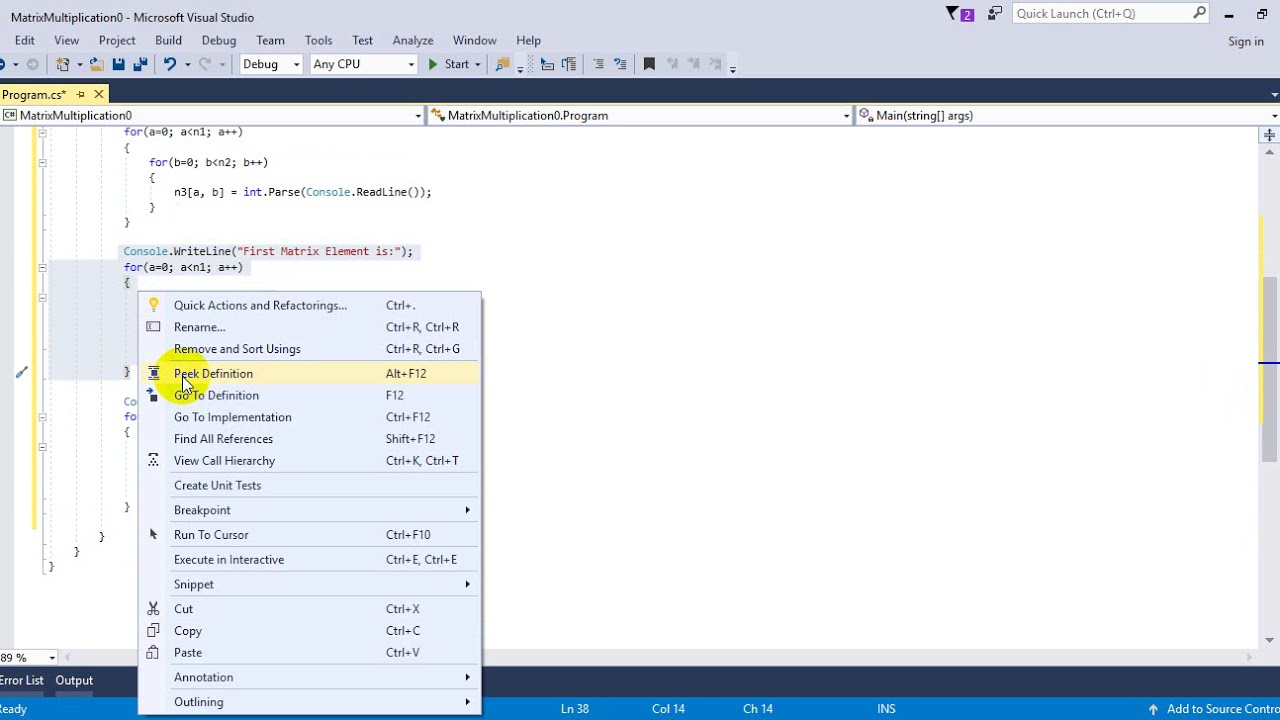The height and width of the screenshot is (720, 1280).
Task: Click the vertical editor scrollbar thumb
Action: (1269, 368)
